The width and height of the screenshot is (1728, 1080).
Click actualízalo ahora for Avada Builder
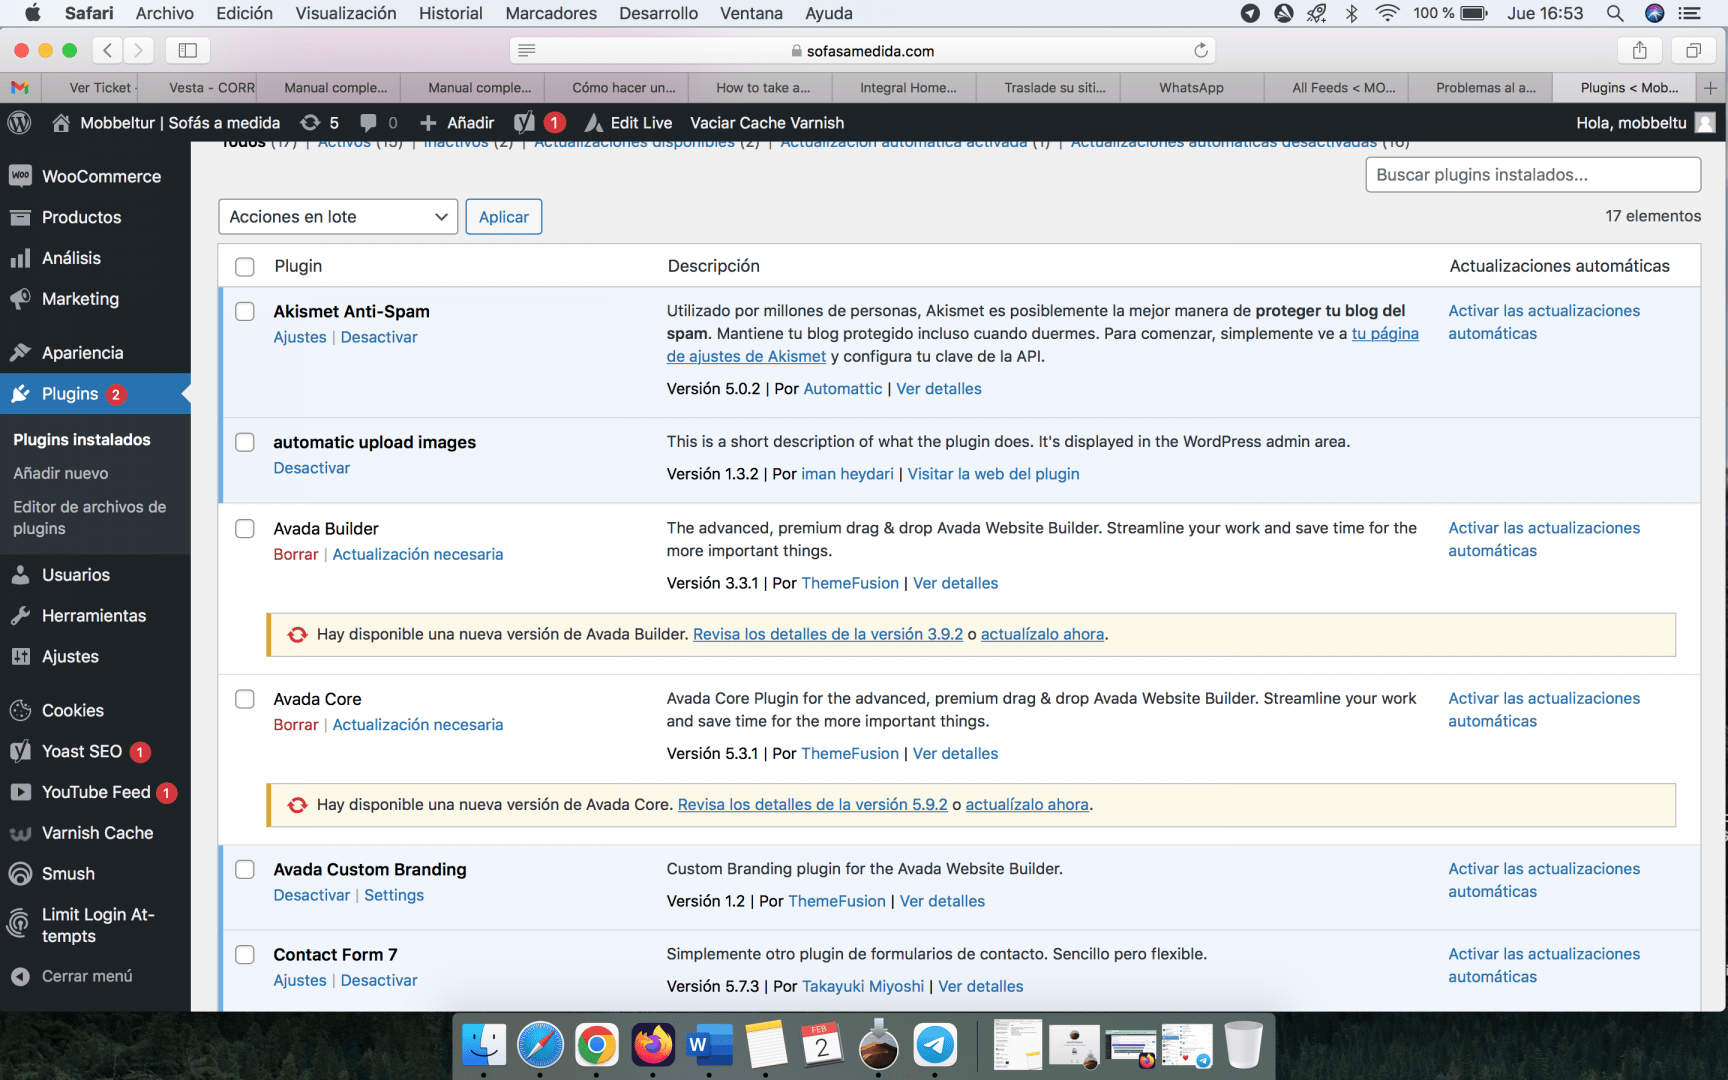point(1042,634)
